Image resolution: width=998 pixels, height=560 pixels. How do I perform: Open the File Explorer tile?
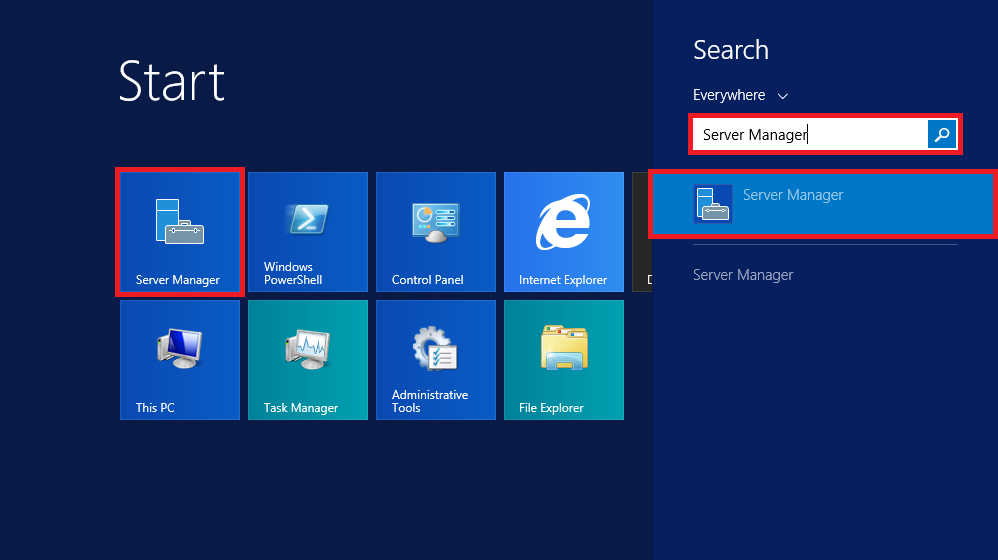pos(564,360)
